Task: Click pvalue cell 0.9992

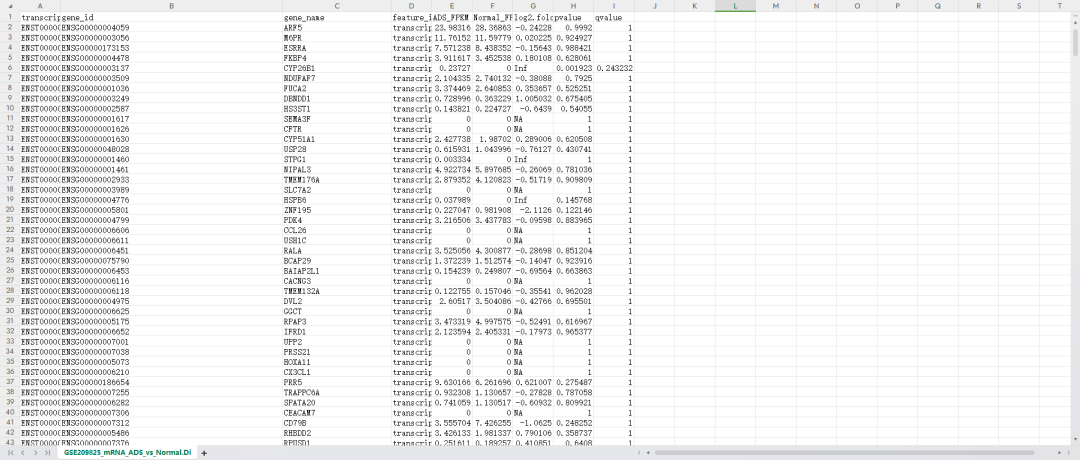Action: (573, 28)
